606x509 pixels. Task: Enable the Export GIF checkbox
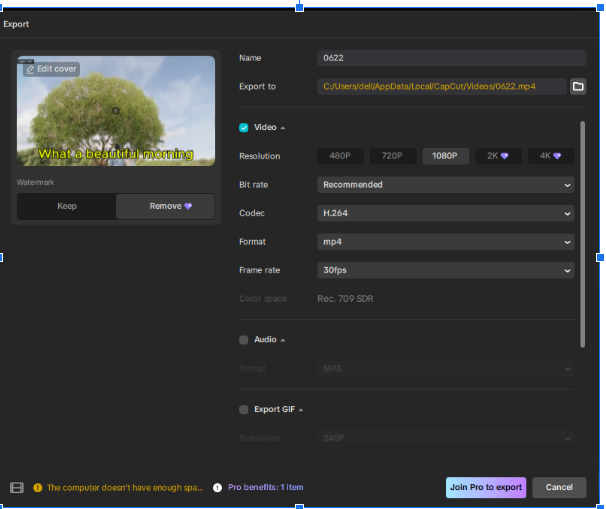pos(244,410)
